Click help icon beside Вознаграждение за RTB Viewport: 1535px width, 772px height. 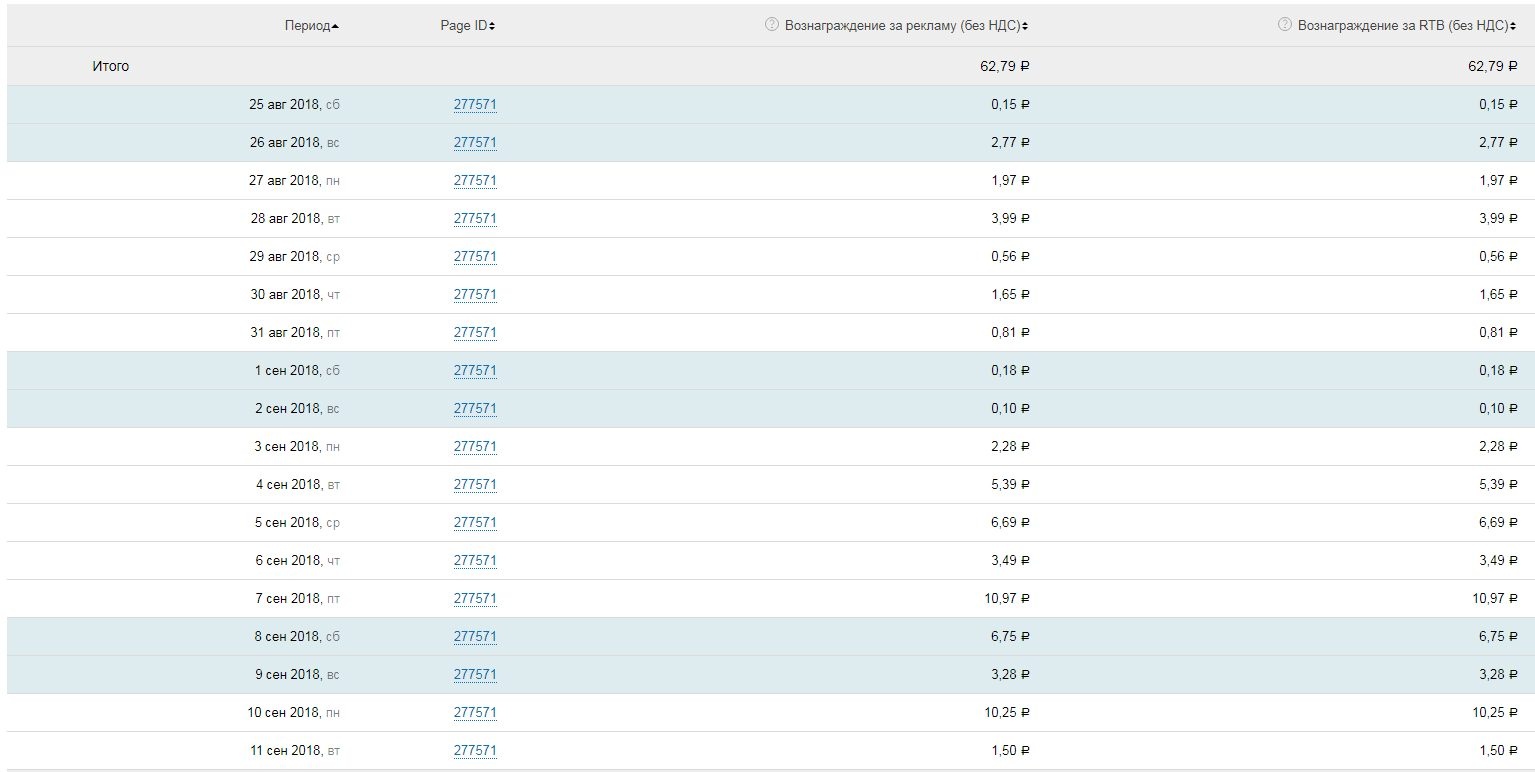1285,25
